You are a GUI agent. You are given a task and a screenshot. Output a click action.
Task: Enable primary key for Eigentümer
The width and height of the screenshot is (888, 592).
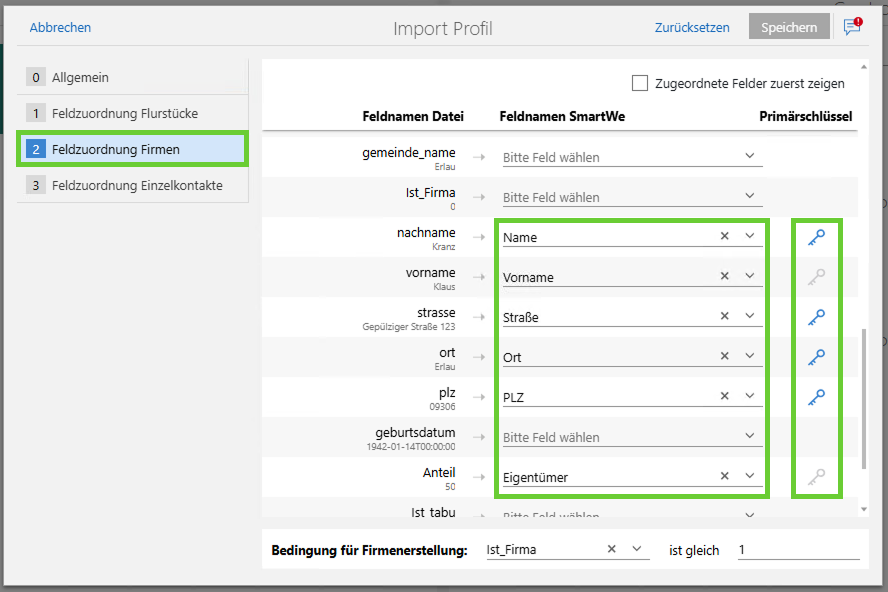tap(817, 476)
